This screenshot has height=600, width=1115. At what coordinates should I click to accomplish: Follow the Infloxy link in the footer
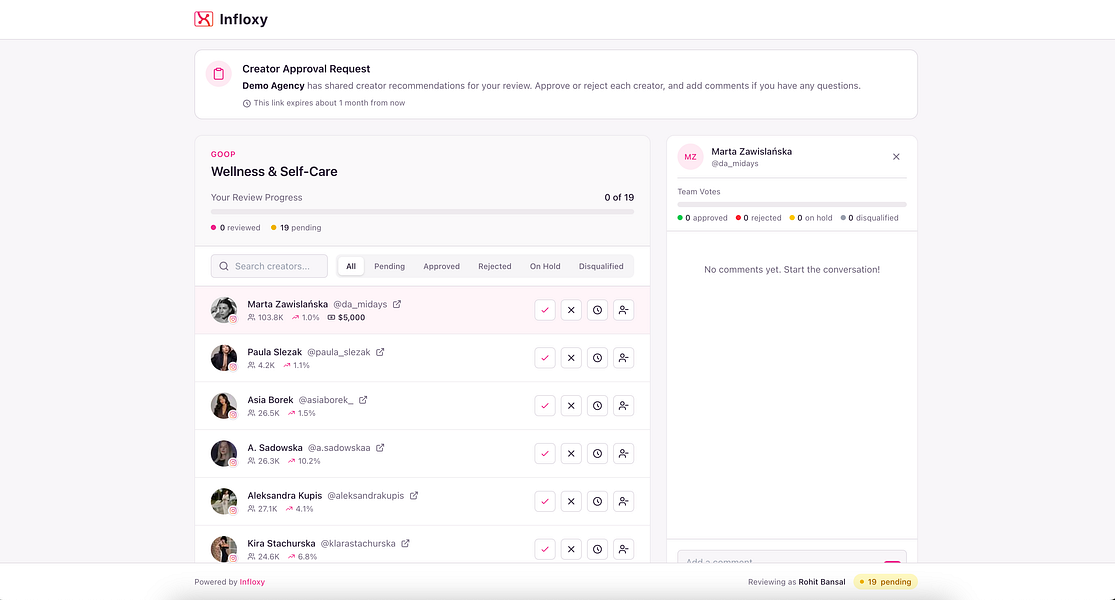pyautogui.click(x=252, y=582)
